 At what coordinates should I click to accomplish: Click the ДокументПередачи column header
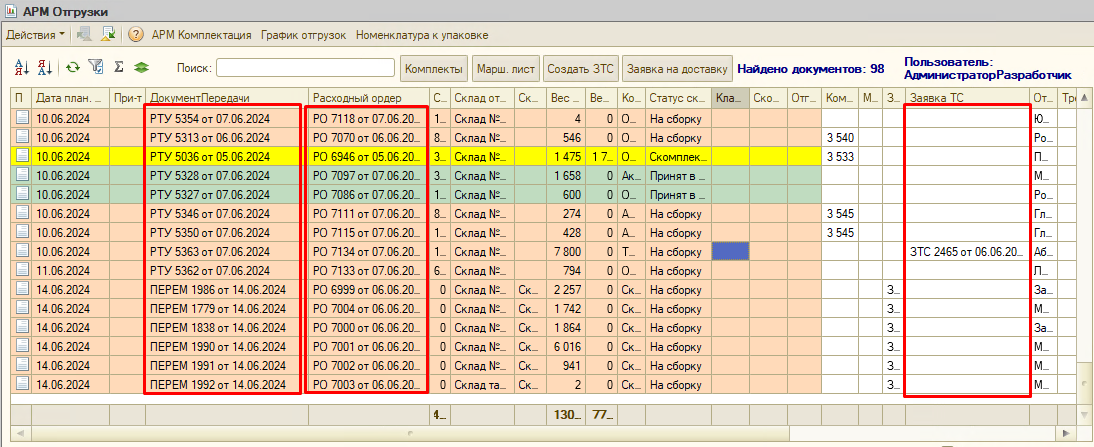(x=227, y=98)
